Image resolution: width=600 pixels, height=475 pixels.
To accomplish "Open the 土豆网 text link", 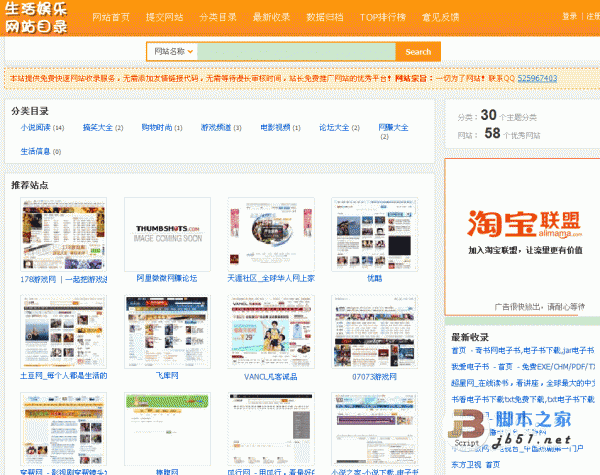I will (x=64, y=375).
